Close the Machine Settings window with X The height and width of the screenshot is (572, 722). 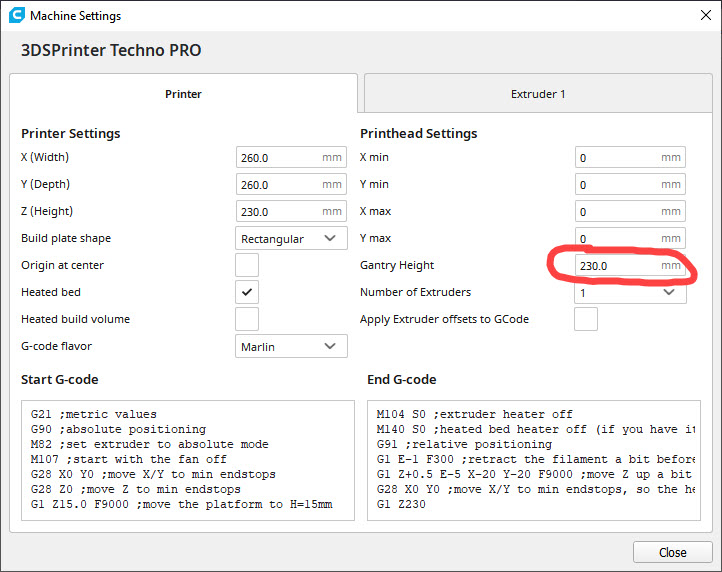coord(705,15)
